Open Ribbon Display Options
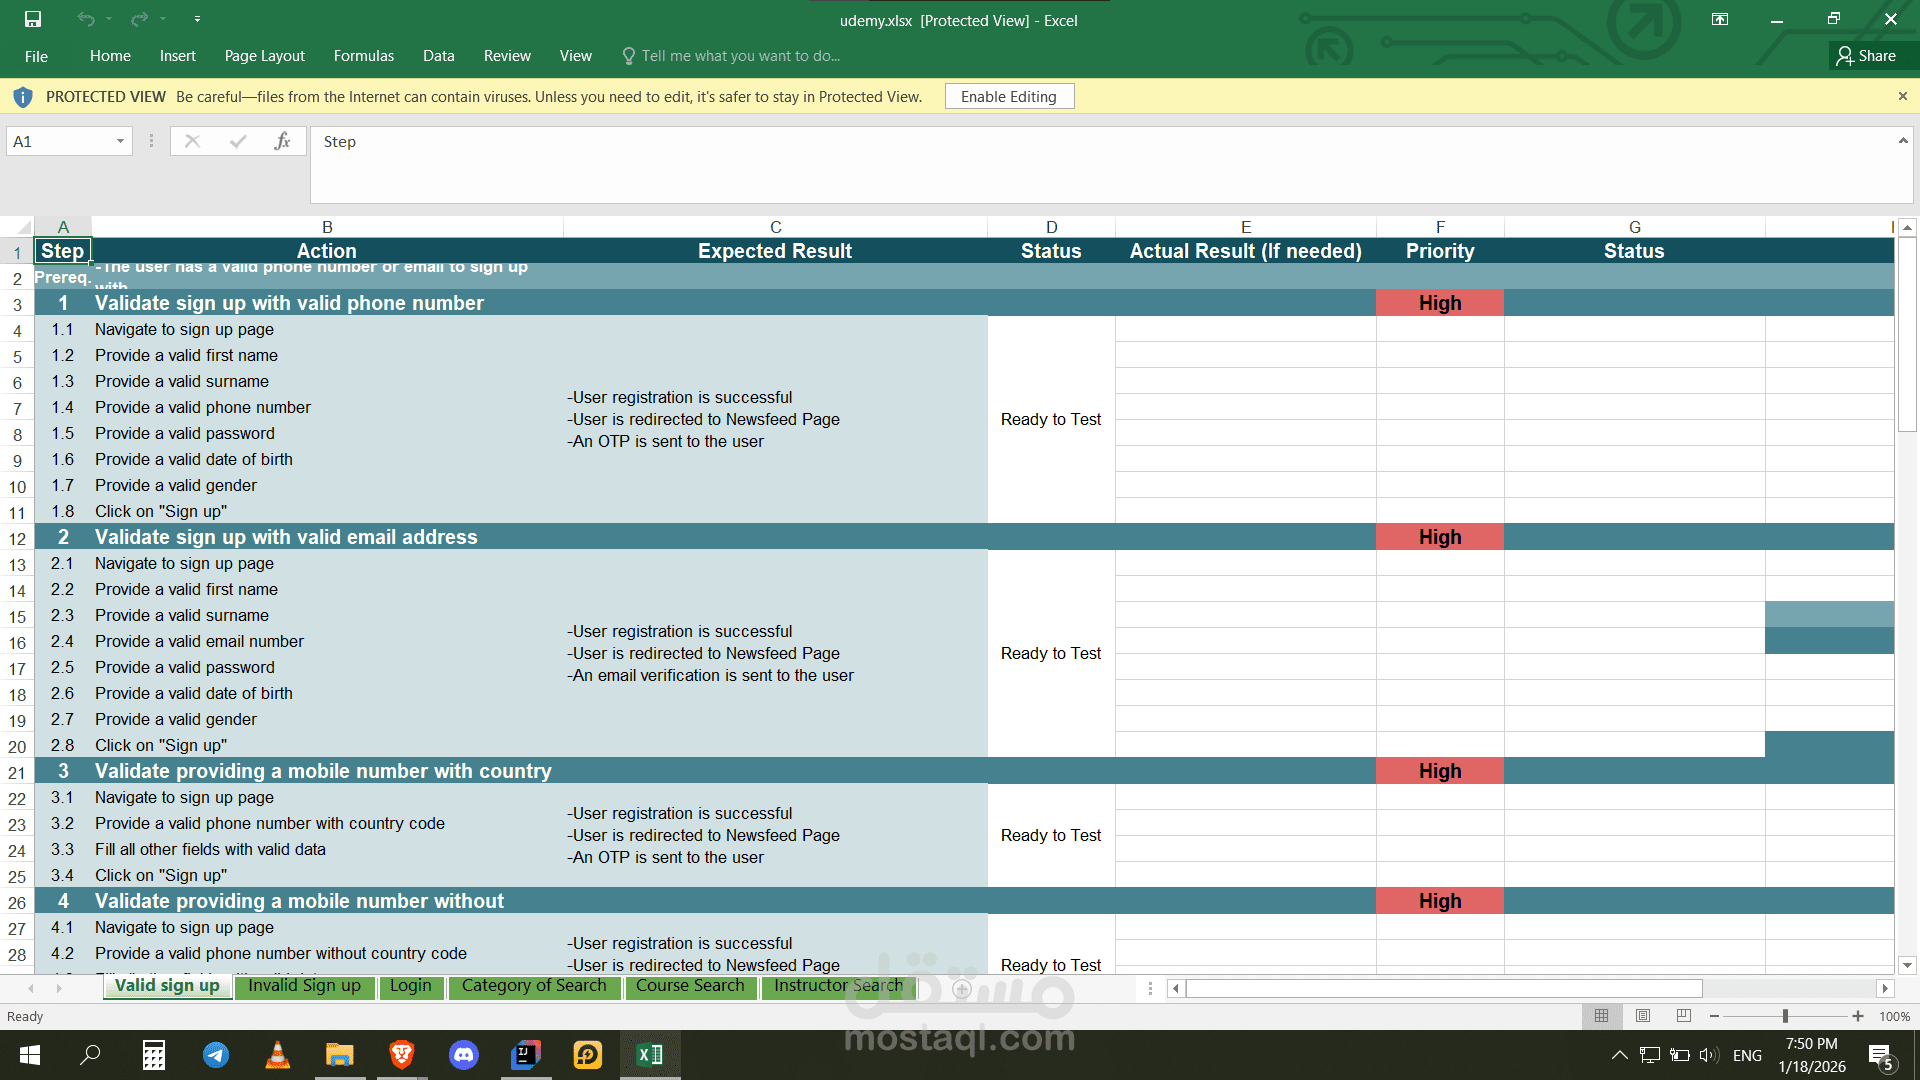This screenshot has width=1920, height=1080. coord(1720,19)
